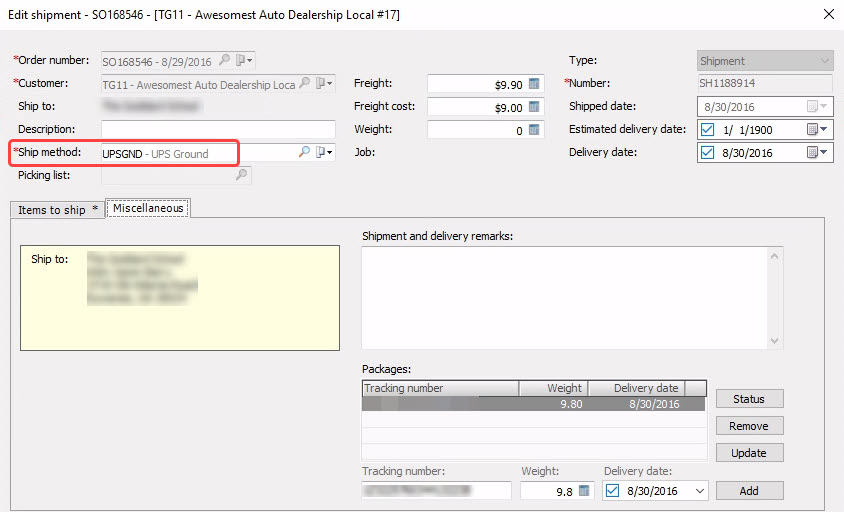This screenshot has height=512, width=844.
Task: Click the Order number search magnifier icon
Action: point(224,60)
